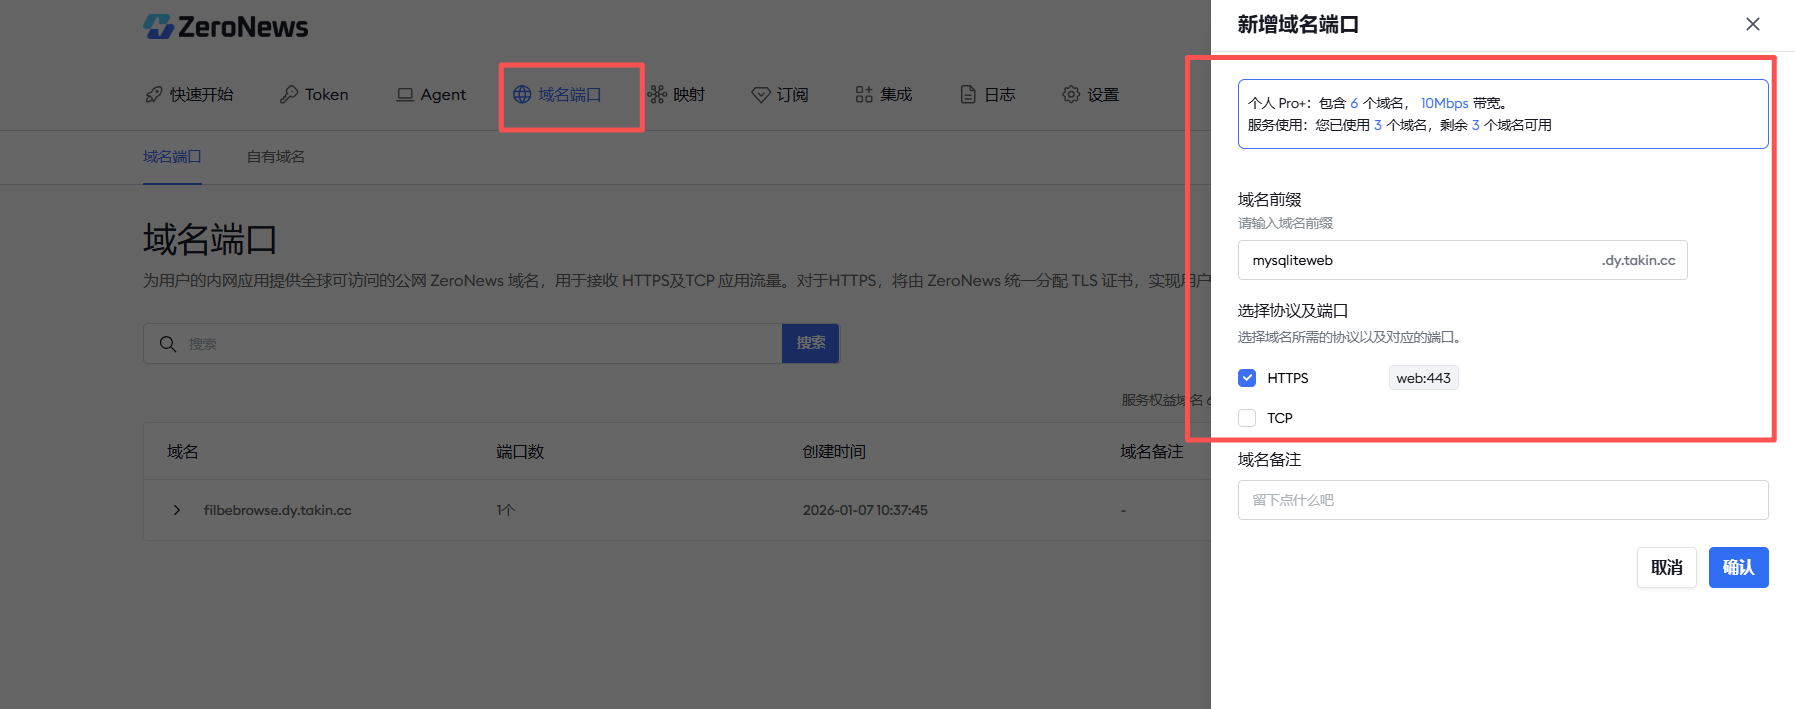Click the laptop icon beside Agent
Viewport: 1795px width, 709px height.
(x=405, y=94)
